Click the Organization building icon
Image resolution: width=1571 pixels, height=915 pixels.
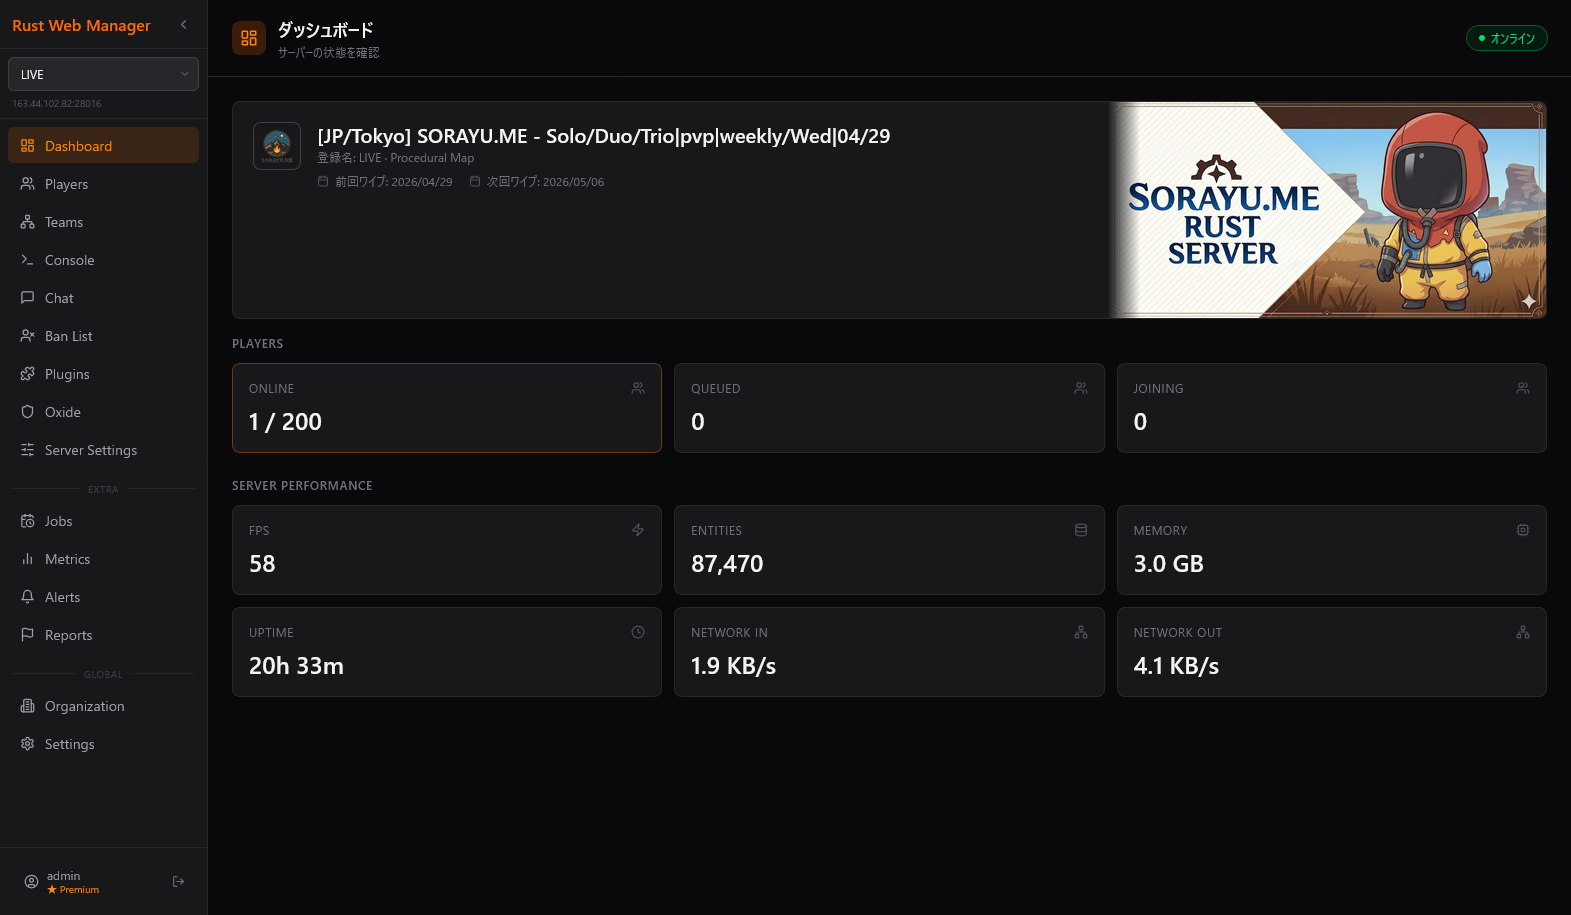click(27, 706)
